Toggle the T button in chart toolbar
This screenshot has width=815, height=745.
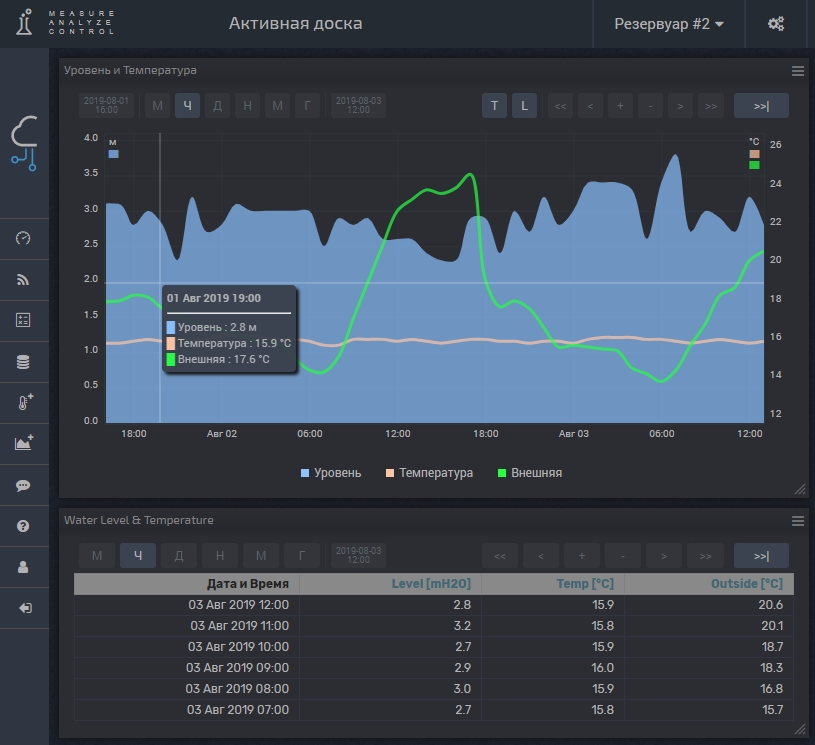(x=494, y=106)
